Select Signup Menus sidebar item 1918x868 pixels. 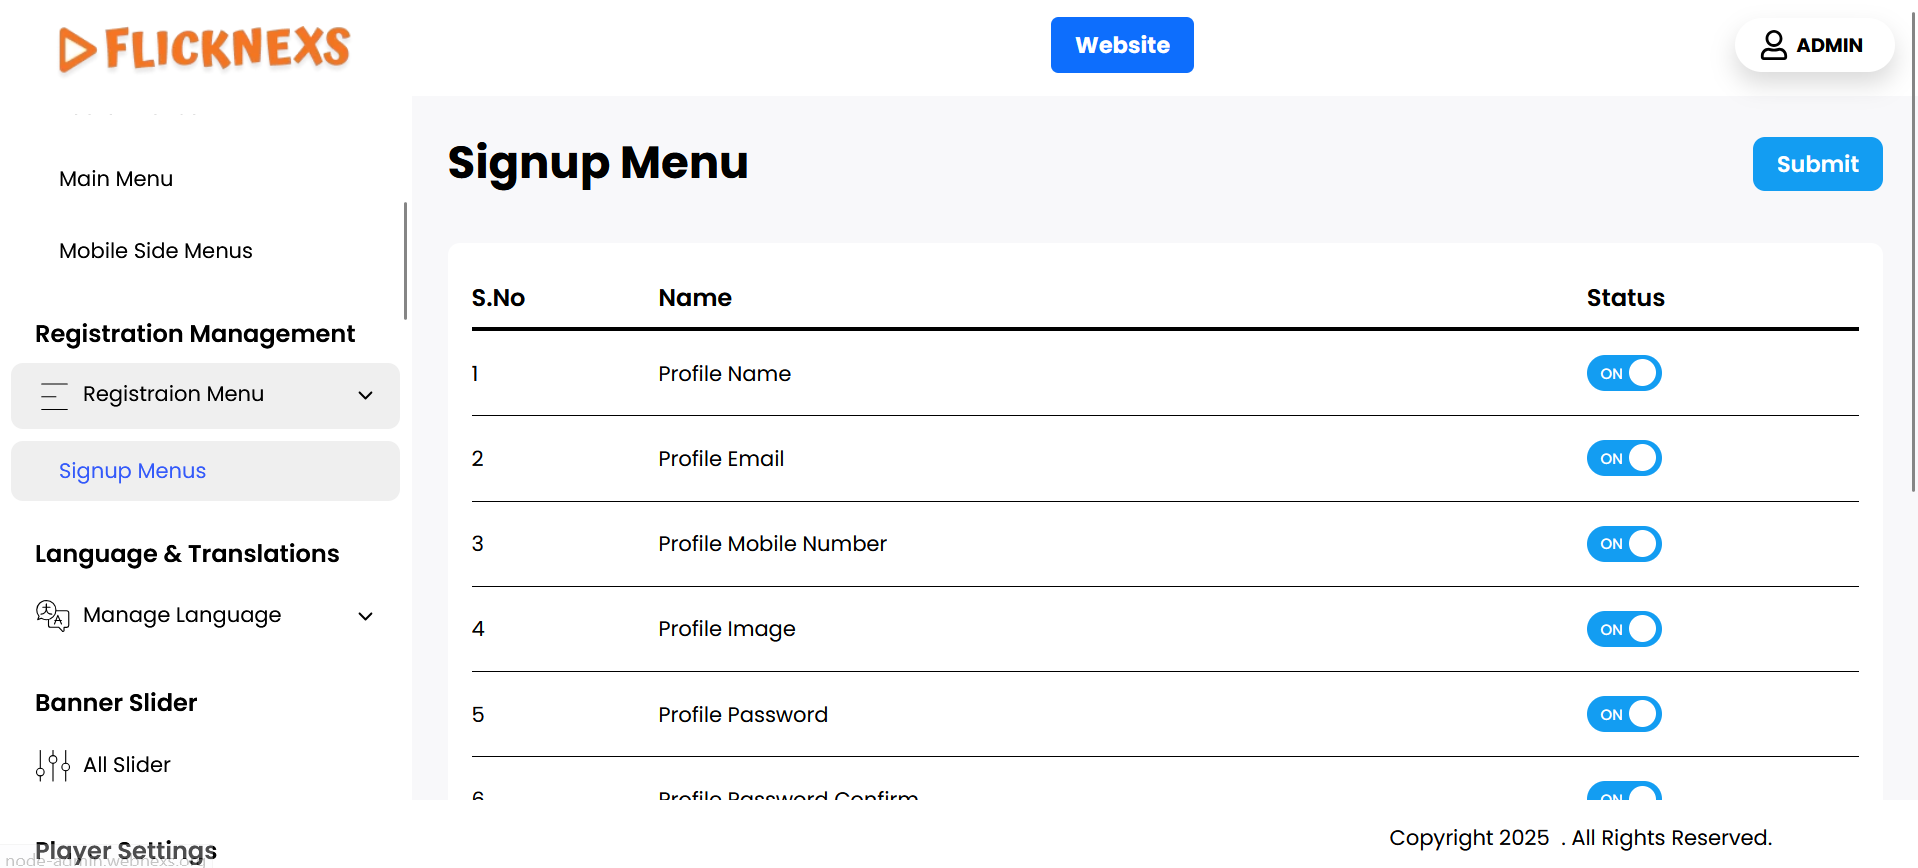click(133, 471)
